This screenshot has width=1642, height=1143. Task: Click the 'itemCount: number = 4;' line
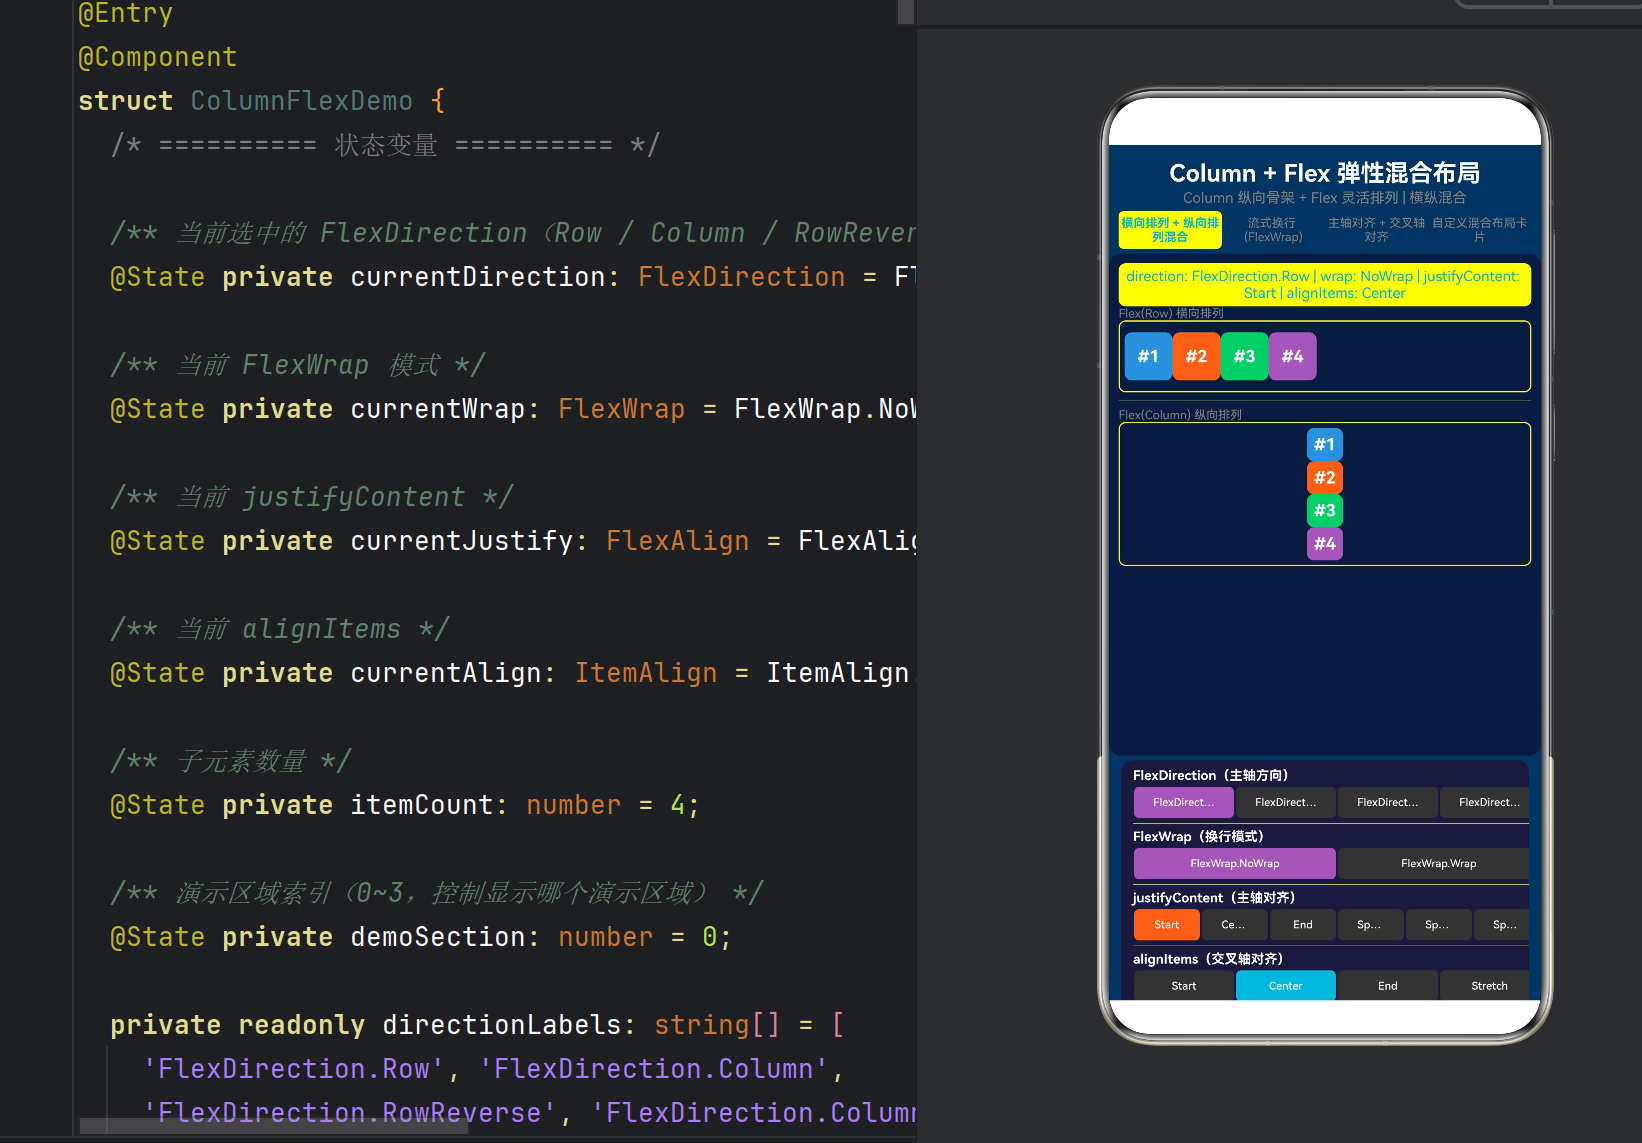(405, 805)
